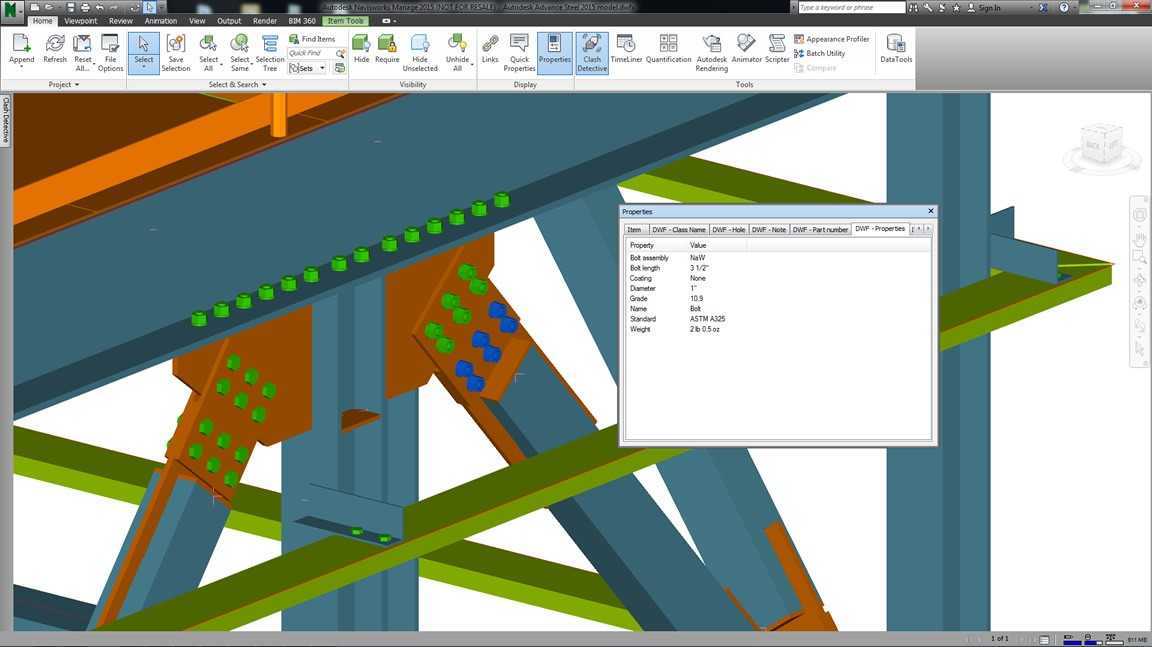The image size is (1152, 647).
Task: Open the Render ribbon tab
Action: (265, 21)
